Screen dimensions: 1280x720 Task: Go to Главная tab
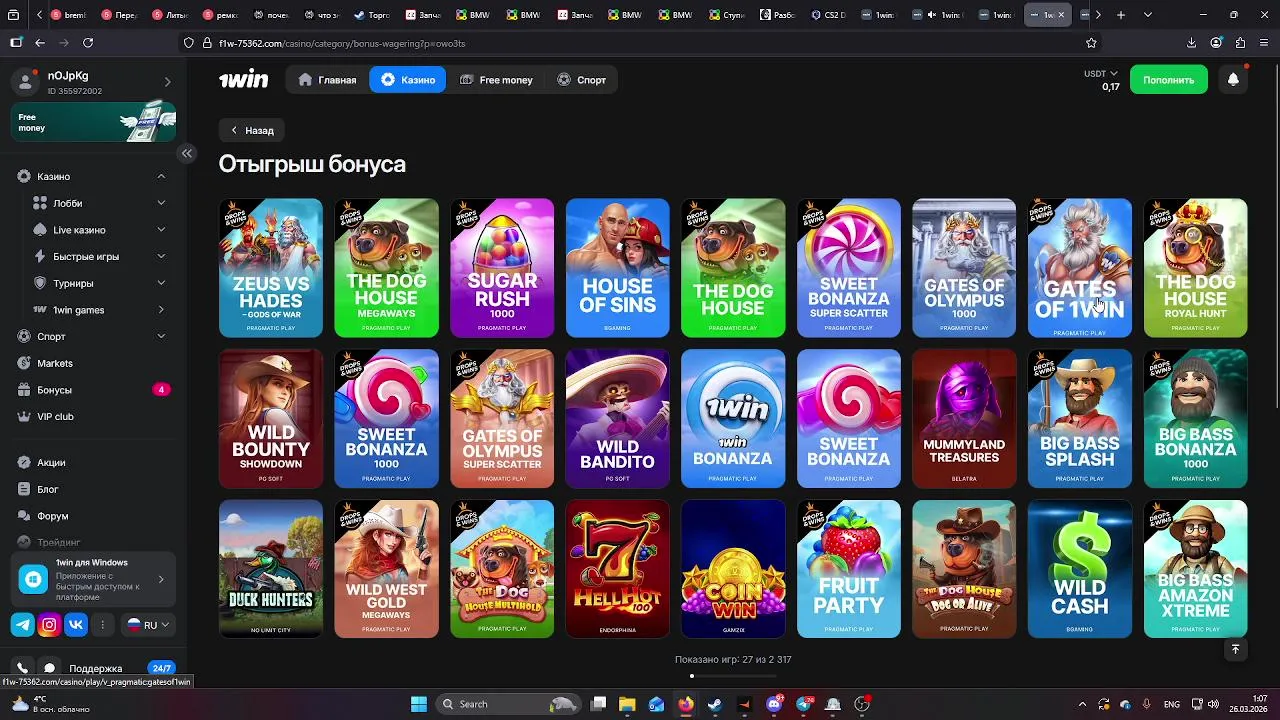(327, 80)
